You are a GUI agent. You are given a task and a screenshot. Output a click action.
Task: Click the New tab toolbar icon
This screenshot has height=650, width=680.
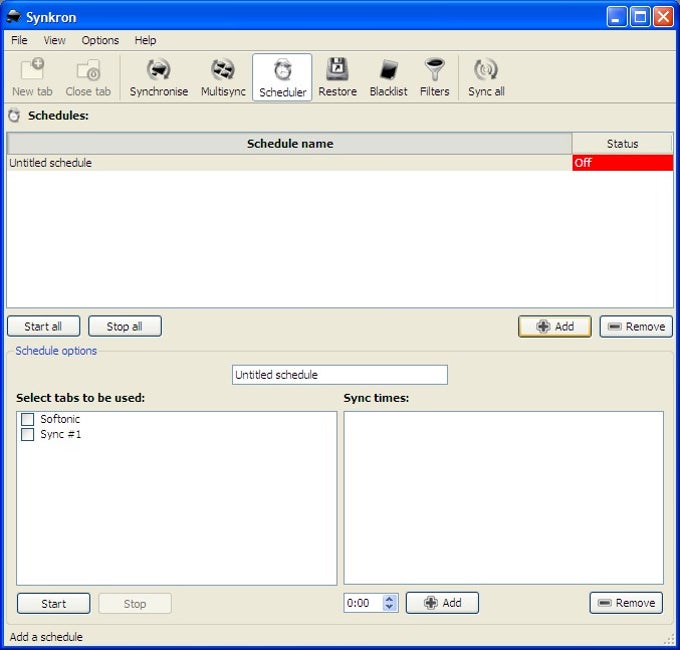32,77
